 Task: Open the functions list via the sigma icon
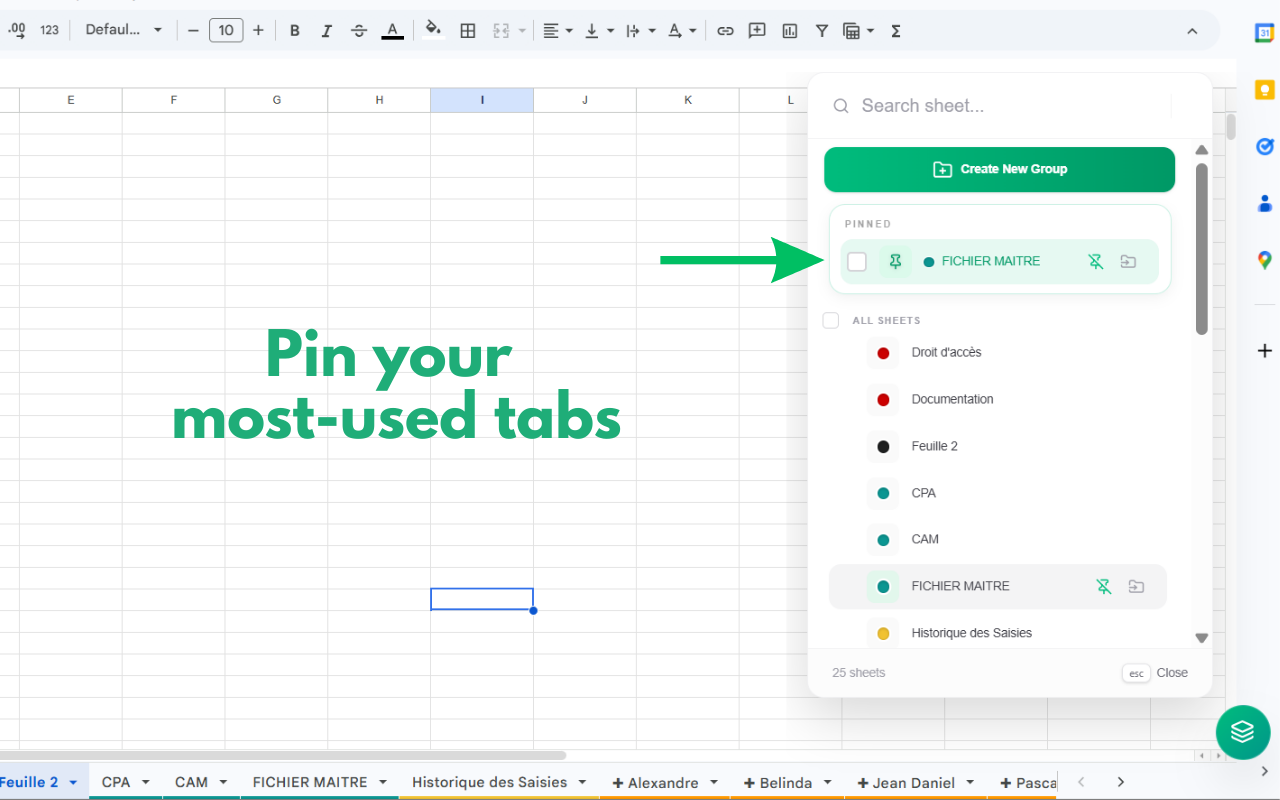pyautogui.click(x=895, y=30)
